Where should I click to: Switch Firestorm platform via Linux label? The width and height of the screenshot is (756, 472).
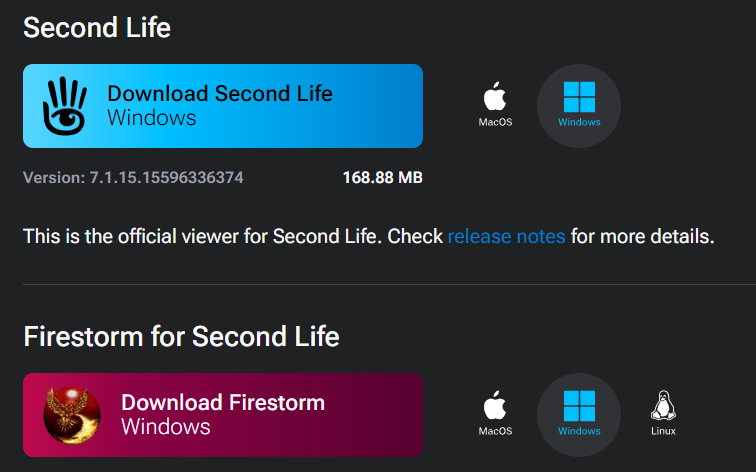[x=663, y=431]
